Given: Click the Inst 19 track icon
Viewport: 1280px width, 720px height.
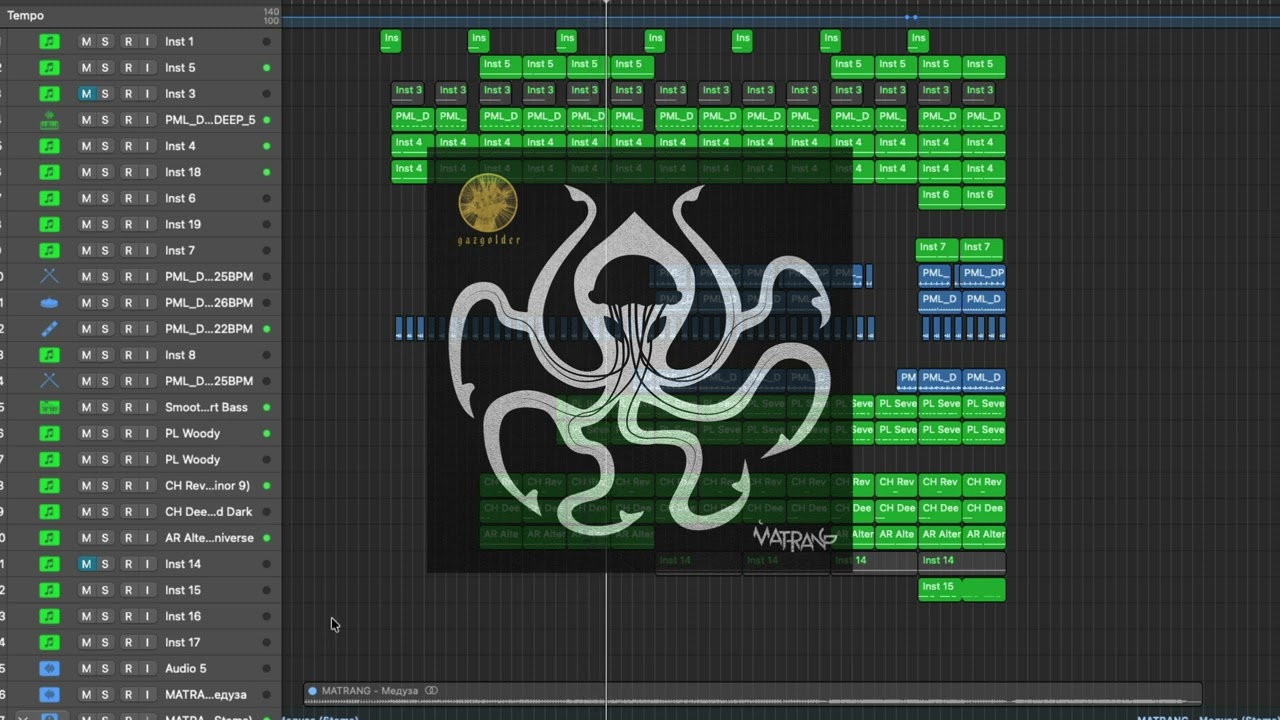Looking at the screenshot, I should pyautogui.click(x=49, y=225).
